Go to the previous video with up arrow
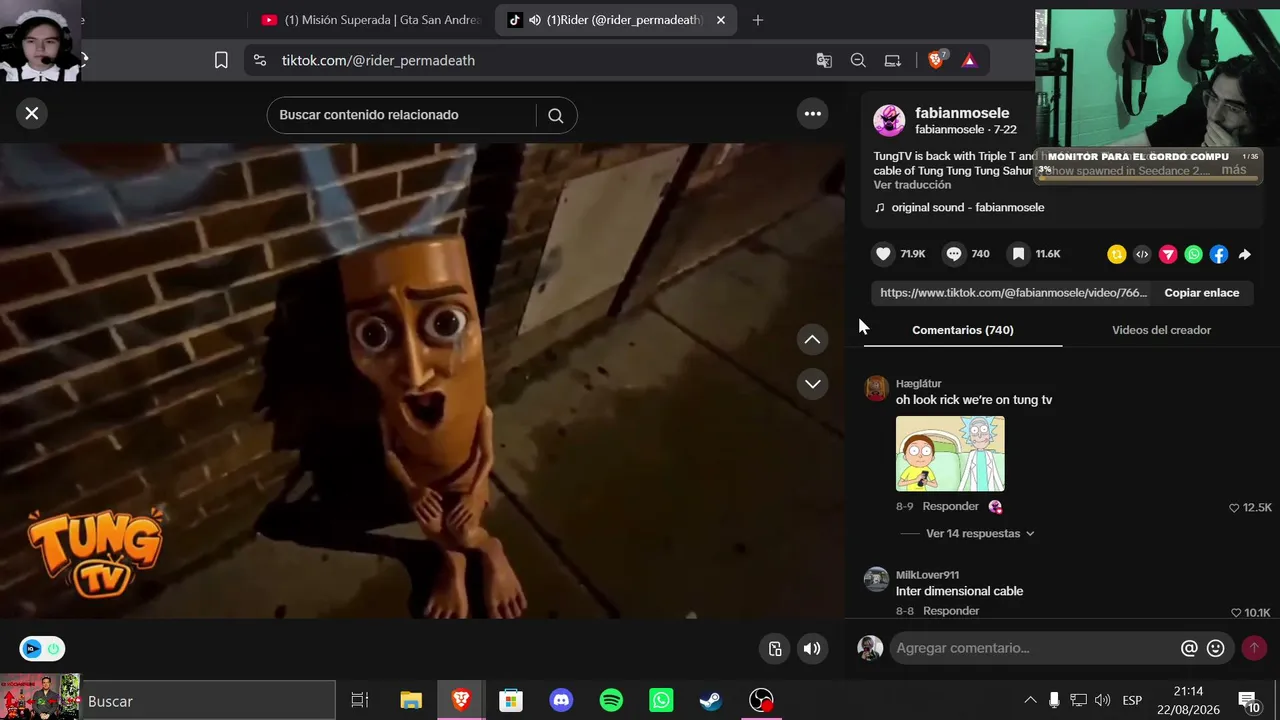The image size is (1280, 720). 812,340
